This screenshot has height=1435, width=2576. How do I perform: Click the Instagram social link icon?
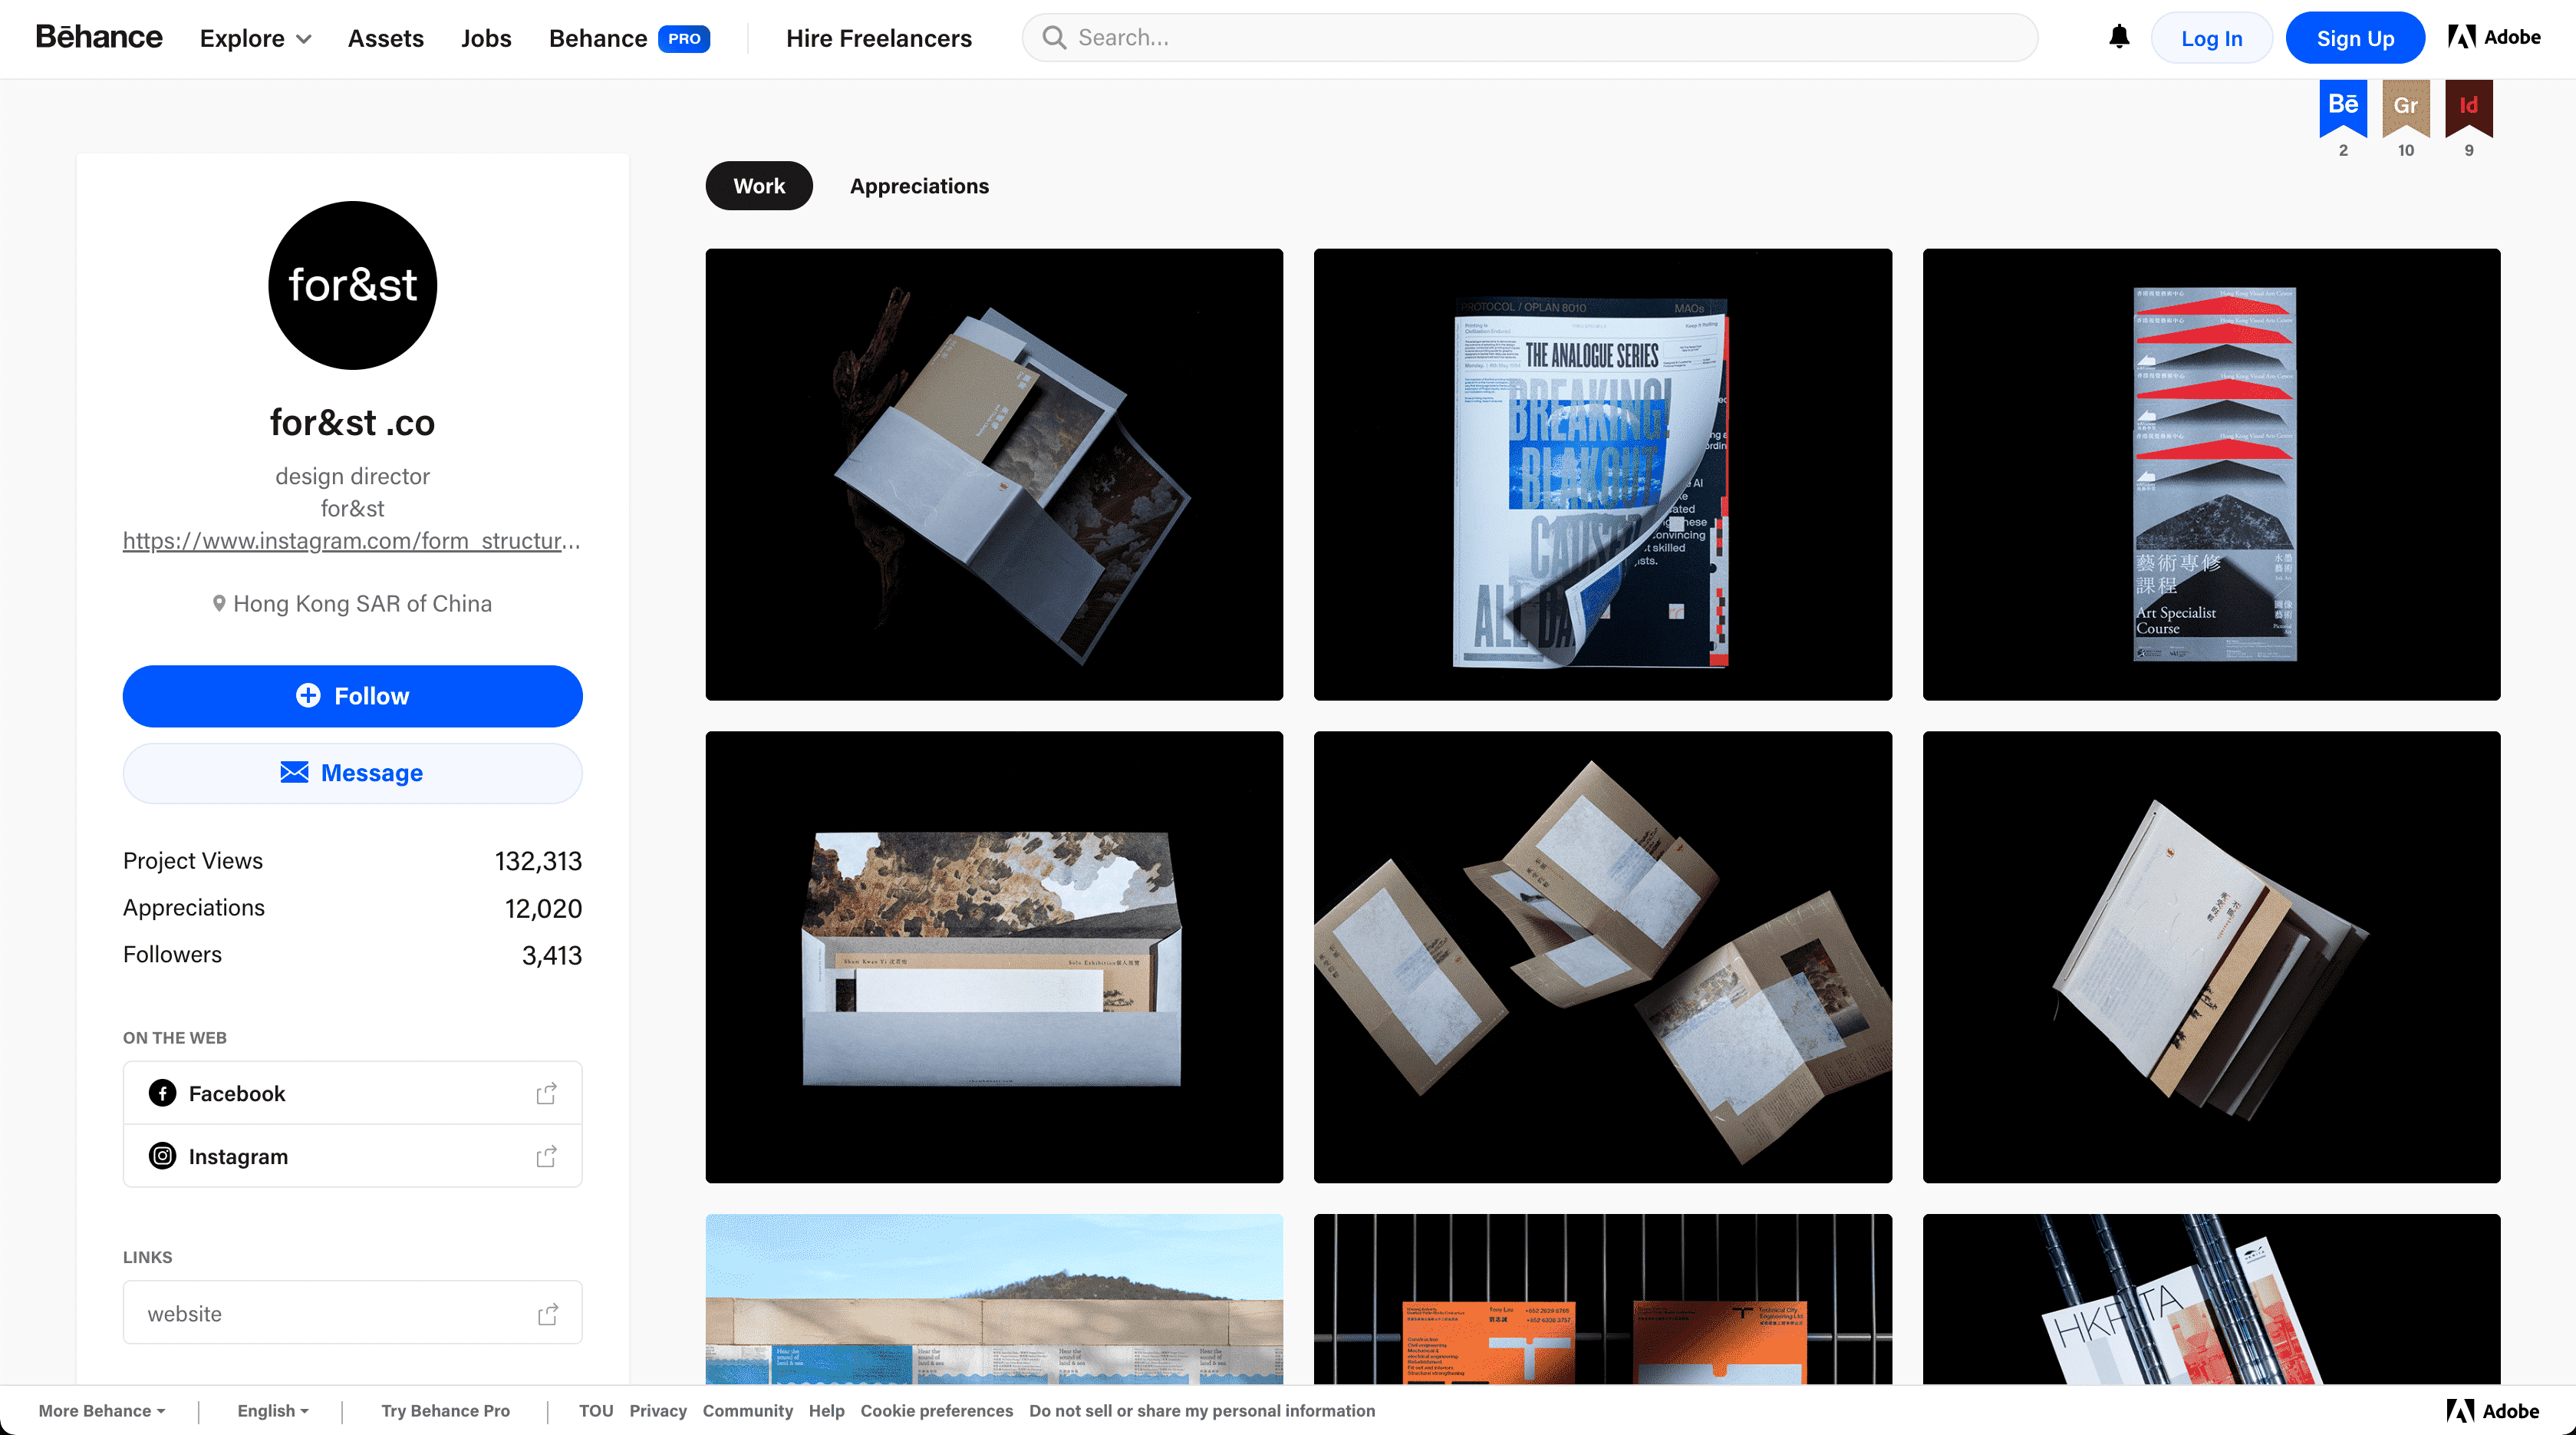[160, 1156]
